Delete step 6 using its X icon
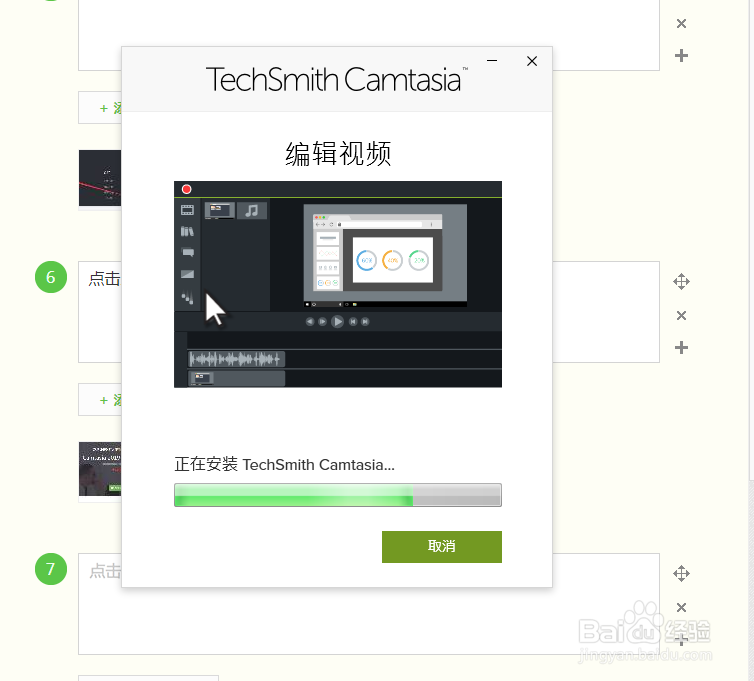Screen dimensions: 754x681 coord(681,315)
